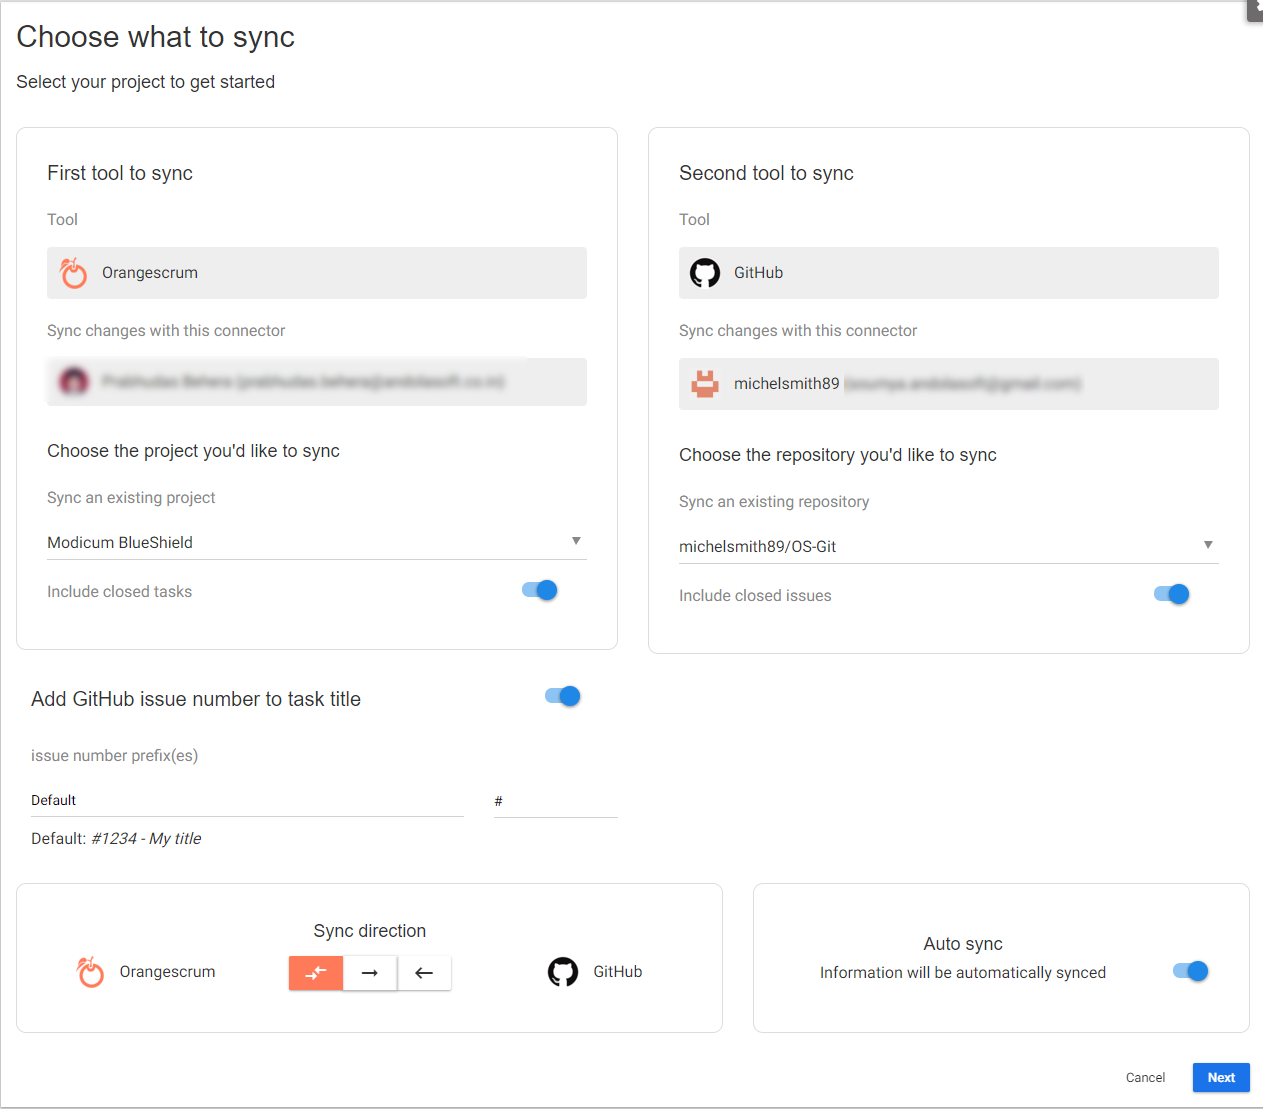
Task: Click the close button at top-right corner
Action: 1255,9
